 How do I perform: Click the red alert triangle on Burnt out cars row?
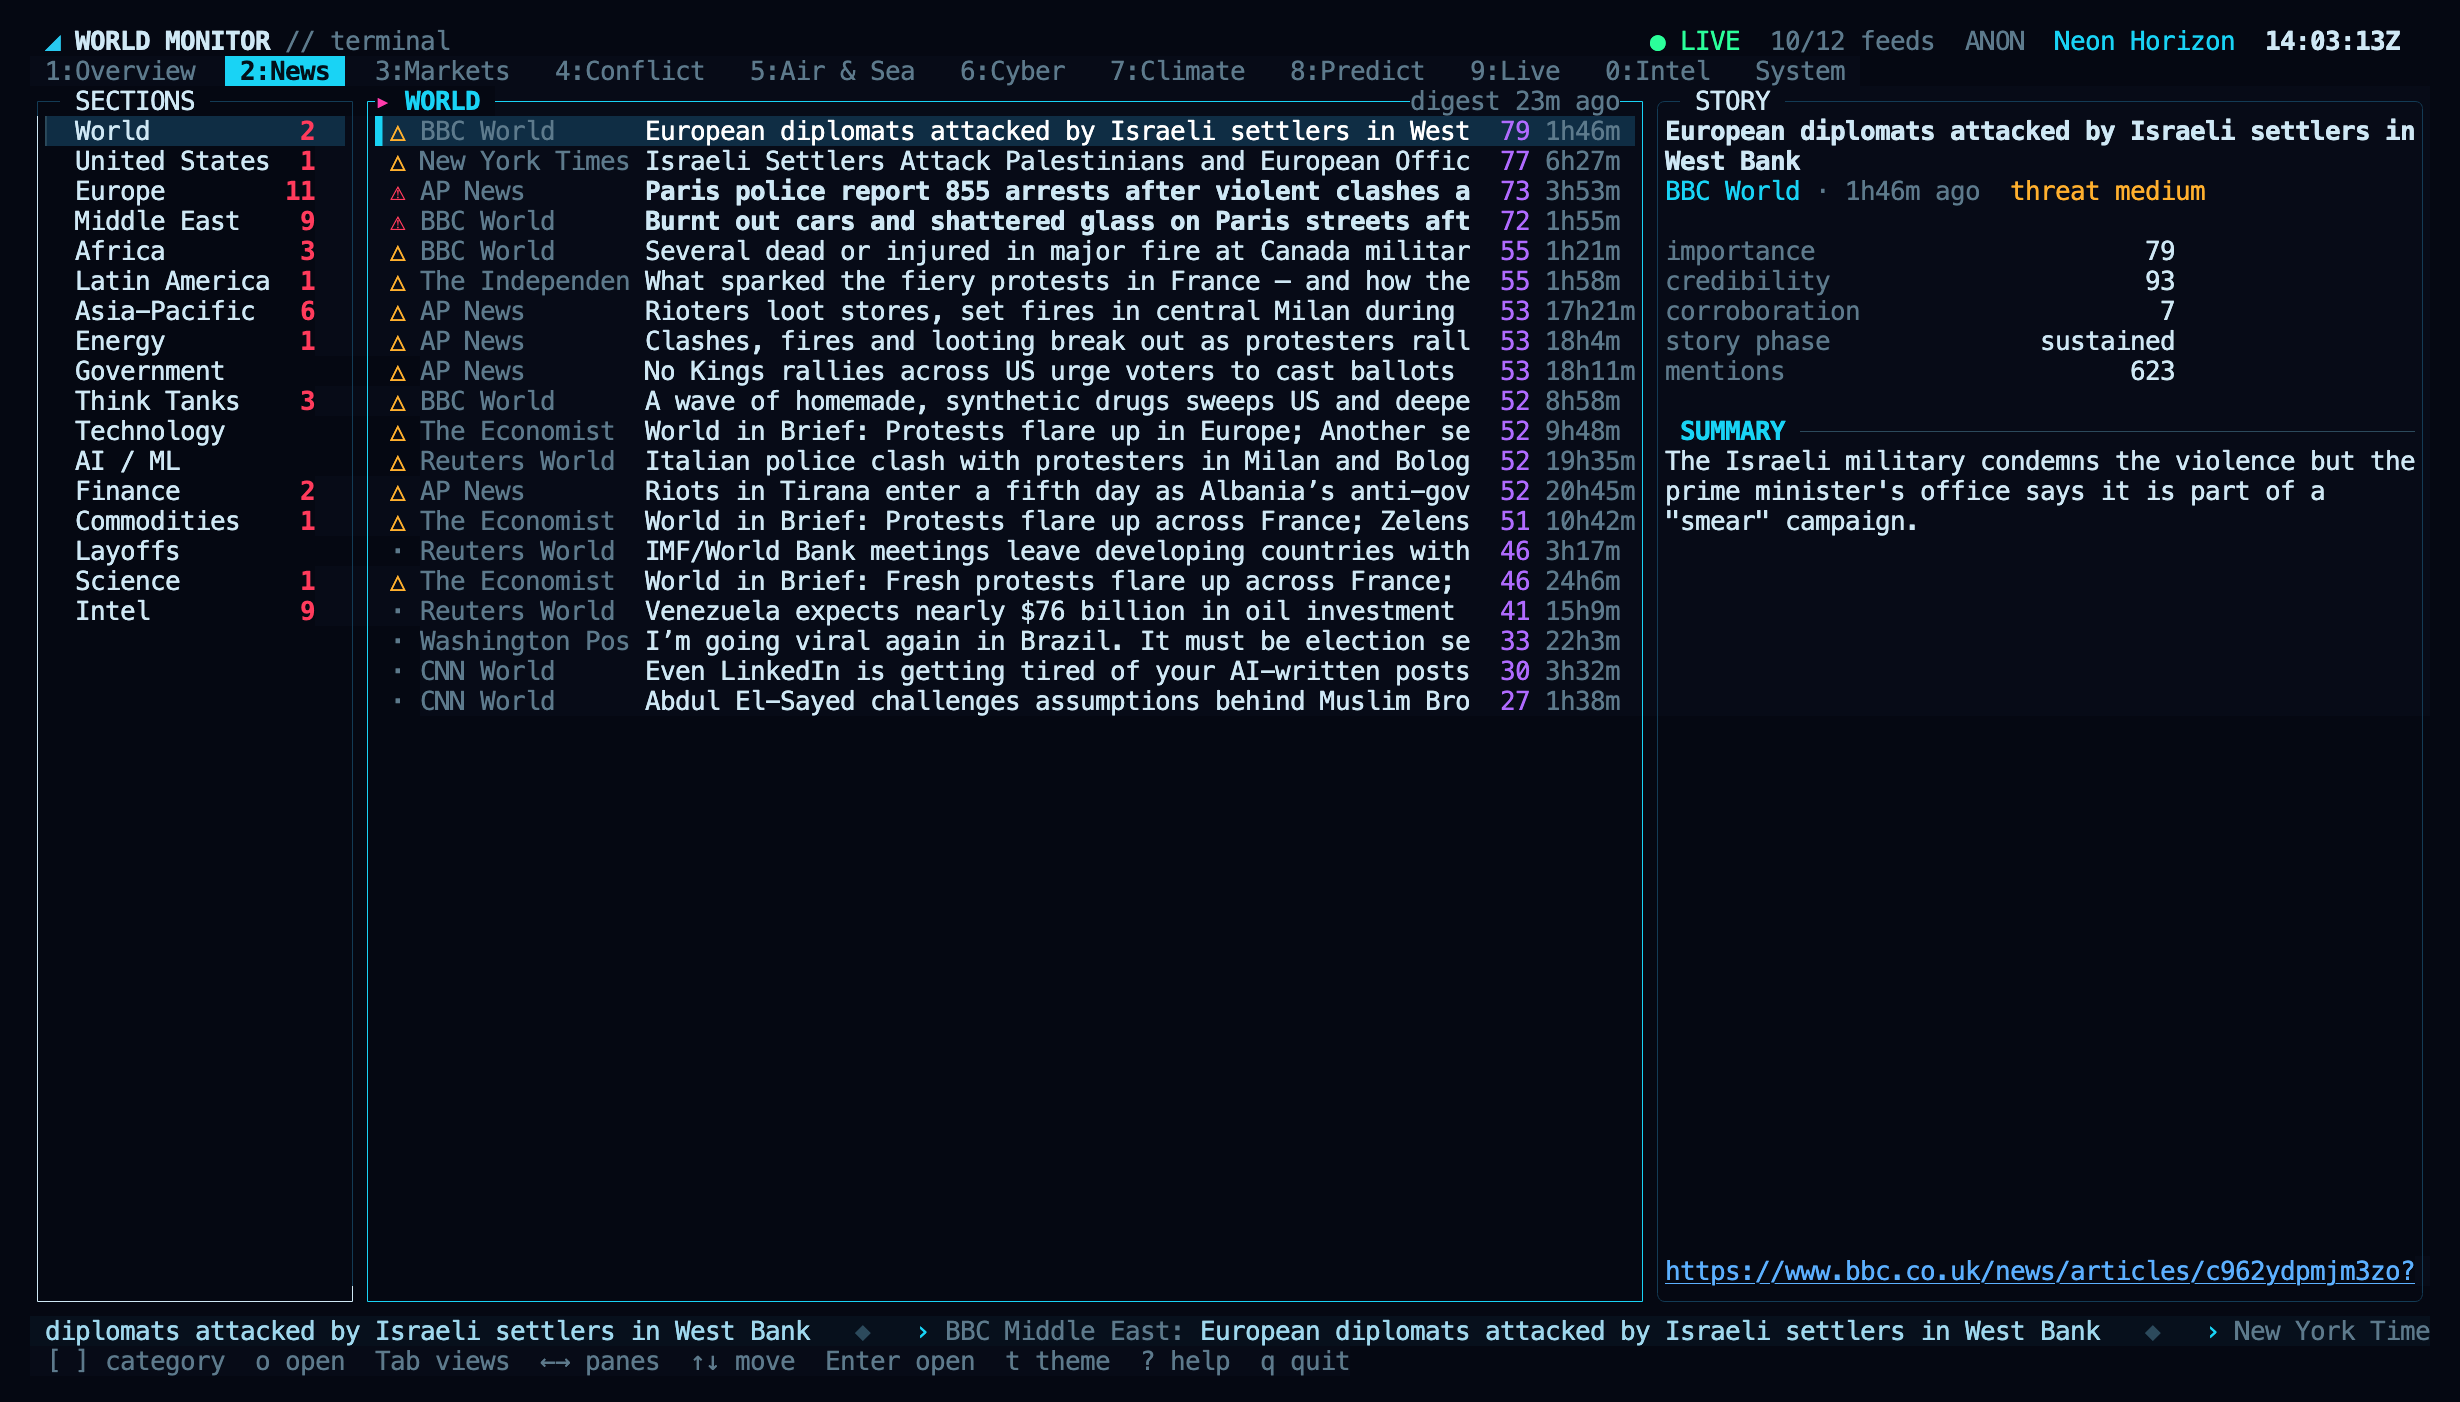point(397,222)
